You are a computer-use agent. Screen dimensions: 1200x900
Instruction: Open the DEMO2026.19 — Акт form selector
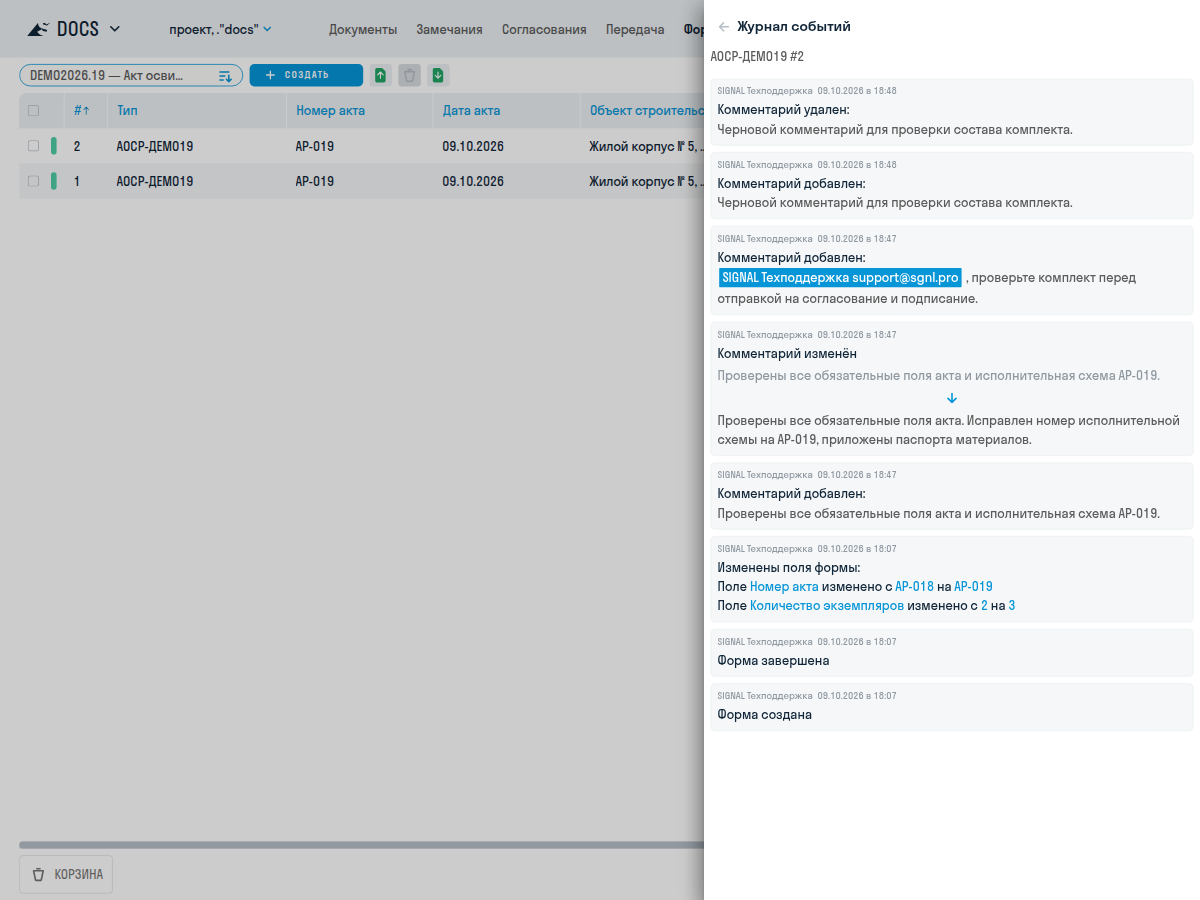131,75
